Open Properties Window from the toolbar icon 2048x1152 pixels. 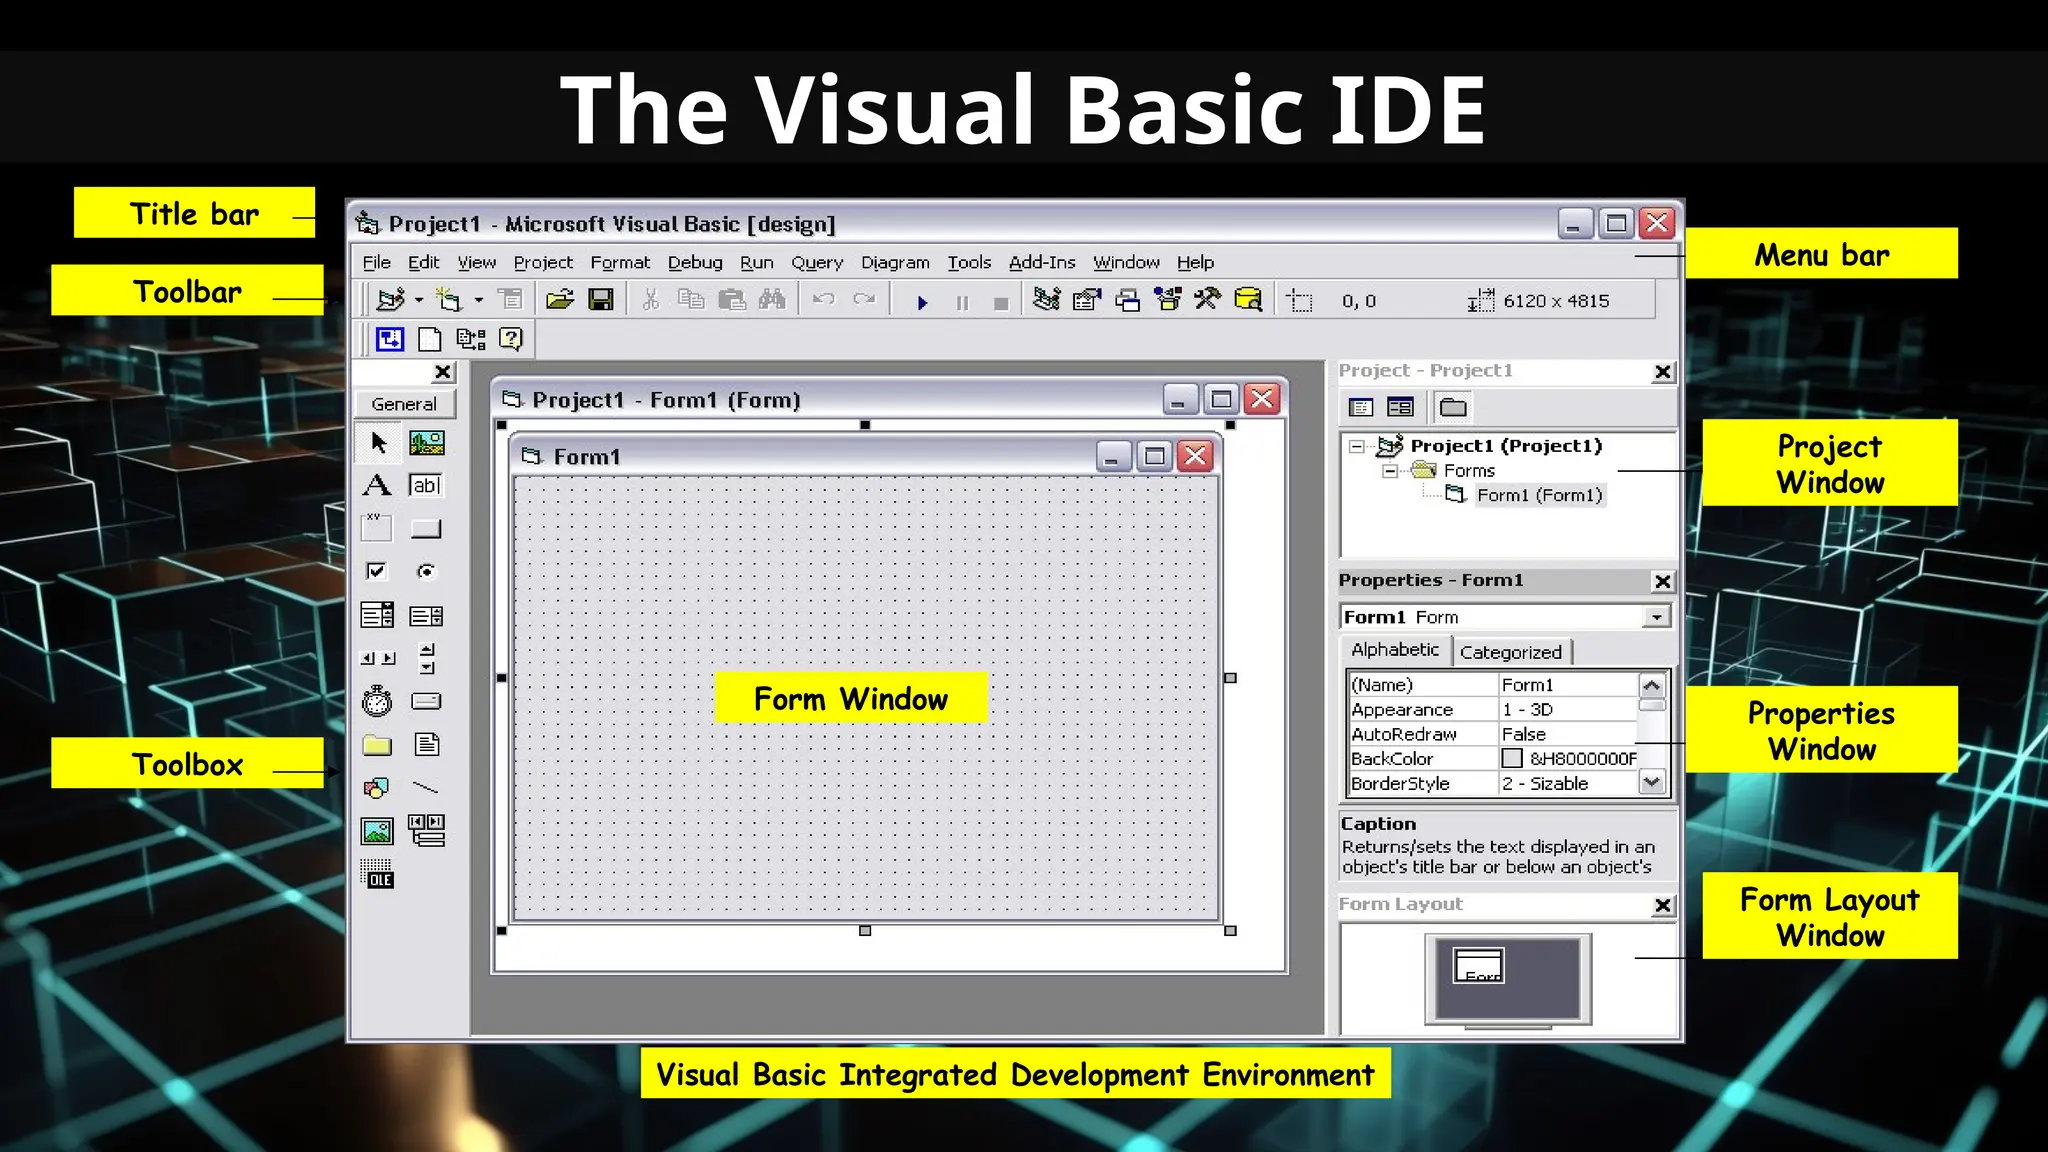tap(1087, 300)
